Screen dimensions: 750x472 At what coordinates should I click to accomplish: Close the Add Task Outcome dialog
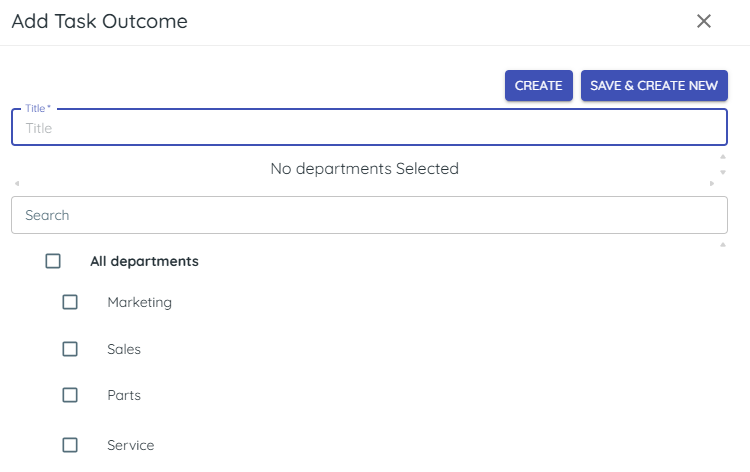704,21
